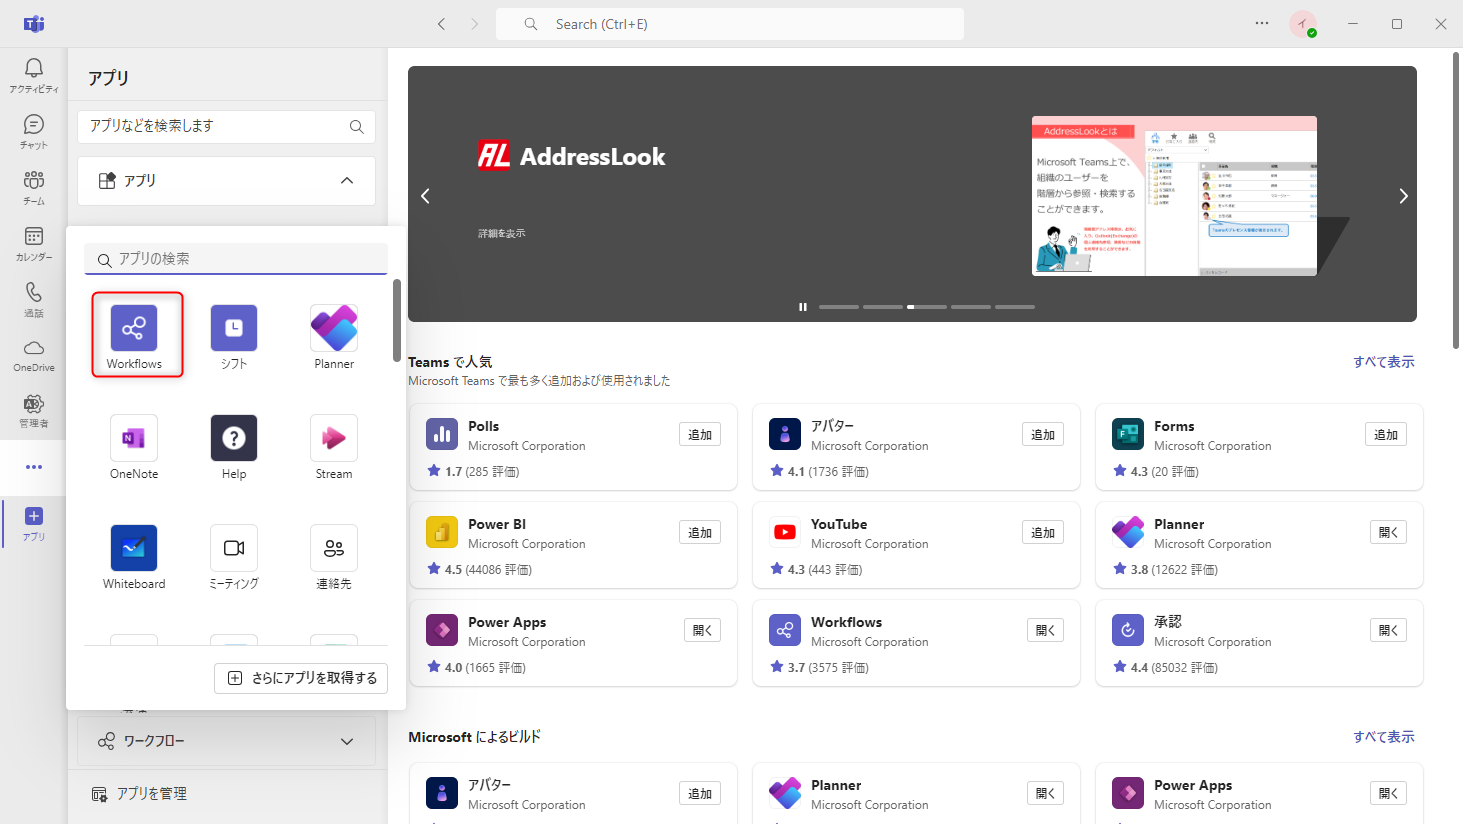This screenshot has width=1463, height=824.
Task: Click the Teams logo icon
Action: [x=34, y=24]
